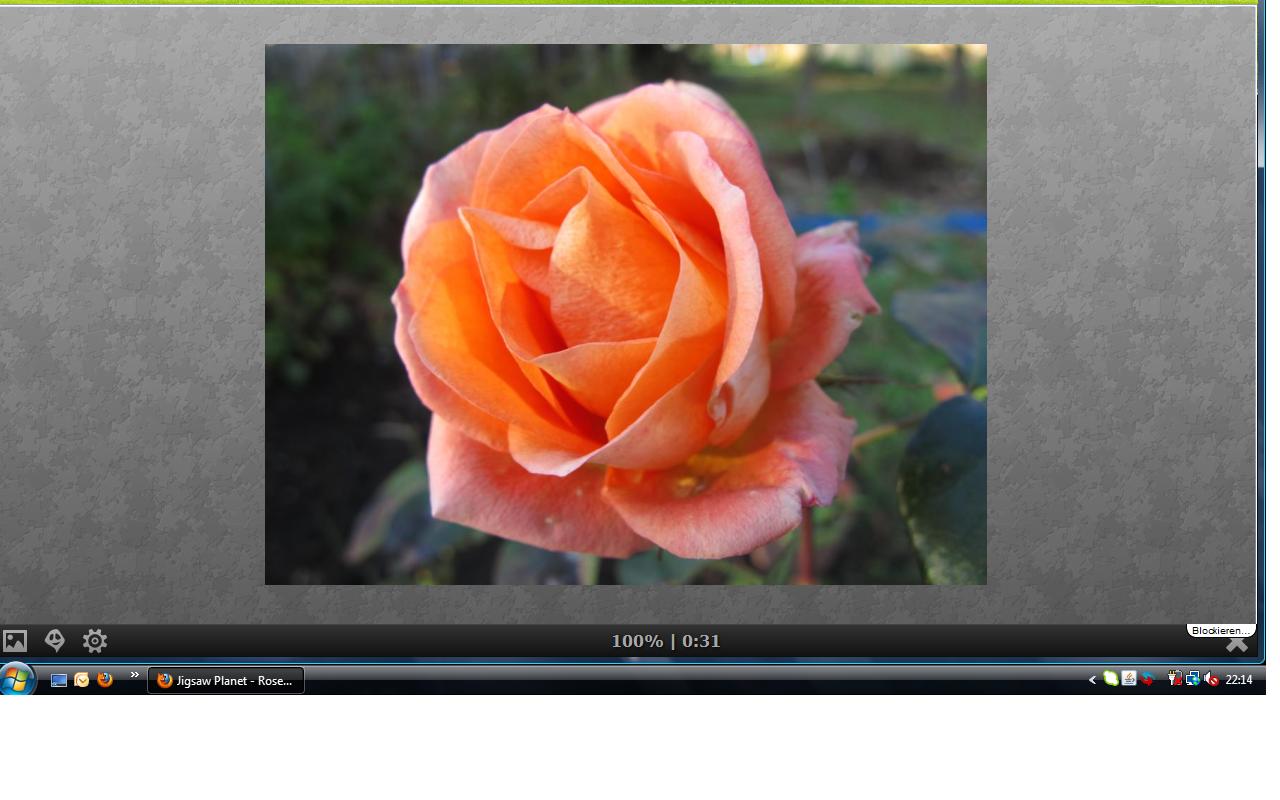Open the battery power tray icon

(x=1175, y=679)
